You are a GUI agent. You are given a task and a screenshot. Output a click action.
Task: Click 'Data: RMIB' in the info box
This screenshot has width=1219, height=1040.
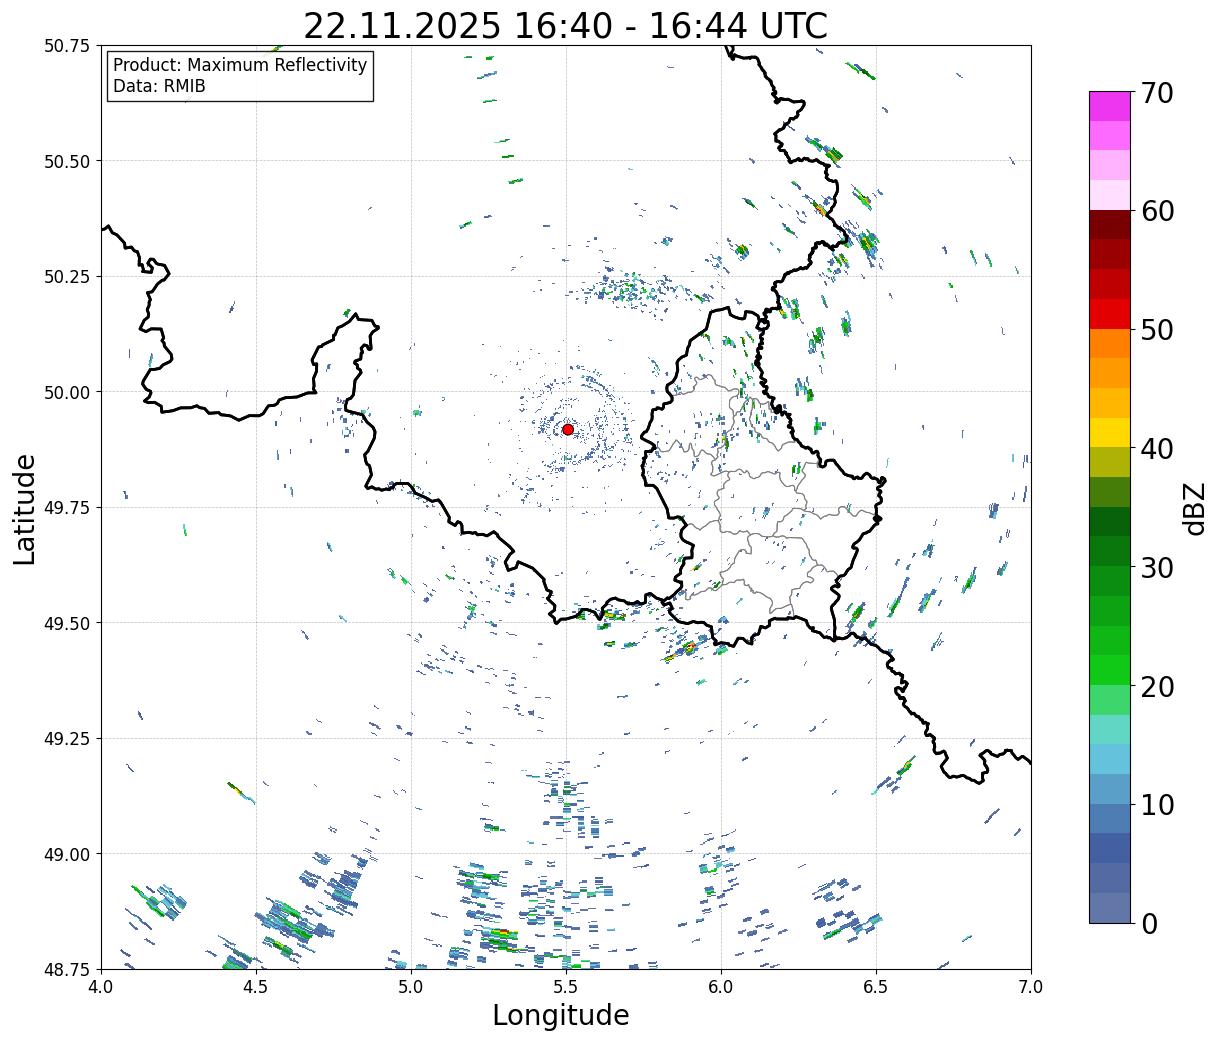159,87
